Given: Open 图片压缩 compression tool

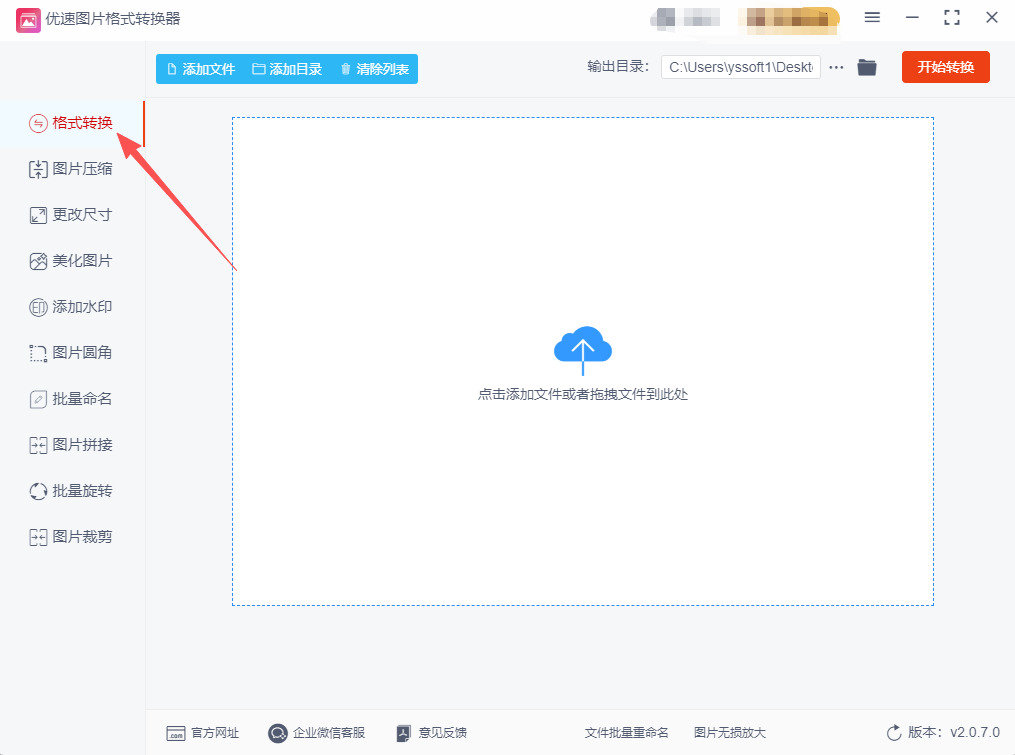Looking at the screenshot, I should (71, 169).
